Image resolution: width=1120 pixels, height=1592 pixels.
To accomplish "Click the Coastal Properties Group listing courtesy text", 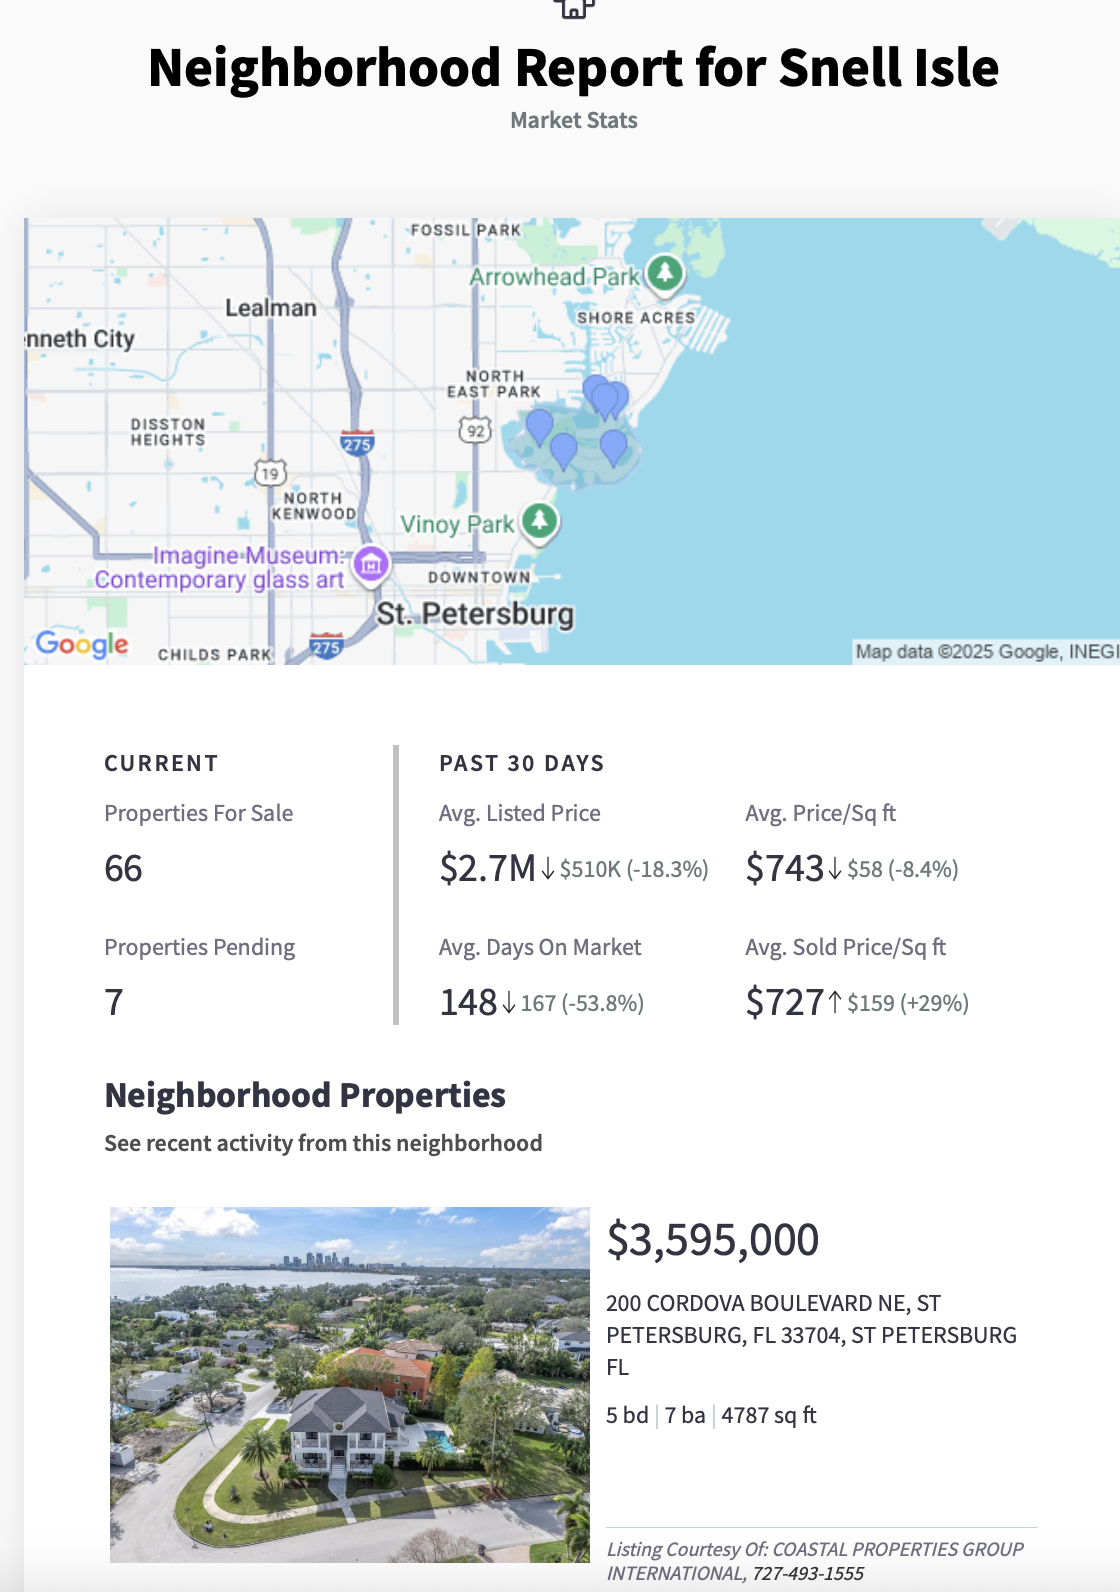I will (814, 1560).
